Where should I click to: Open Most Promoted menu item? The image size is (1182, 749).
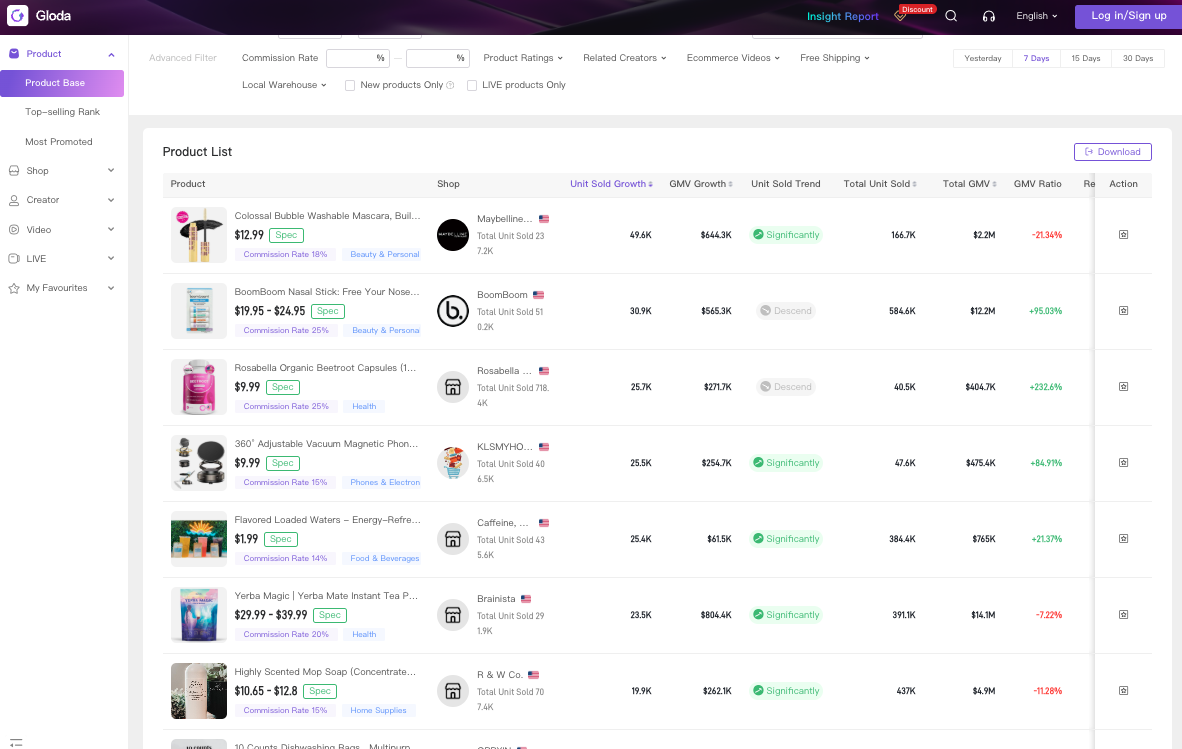(59, 142)
